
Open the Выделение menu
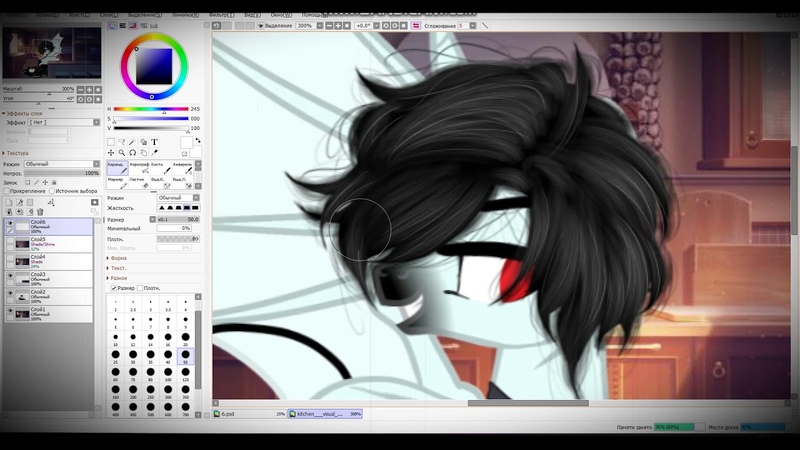tap(144, 15)
